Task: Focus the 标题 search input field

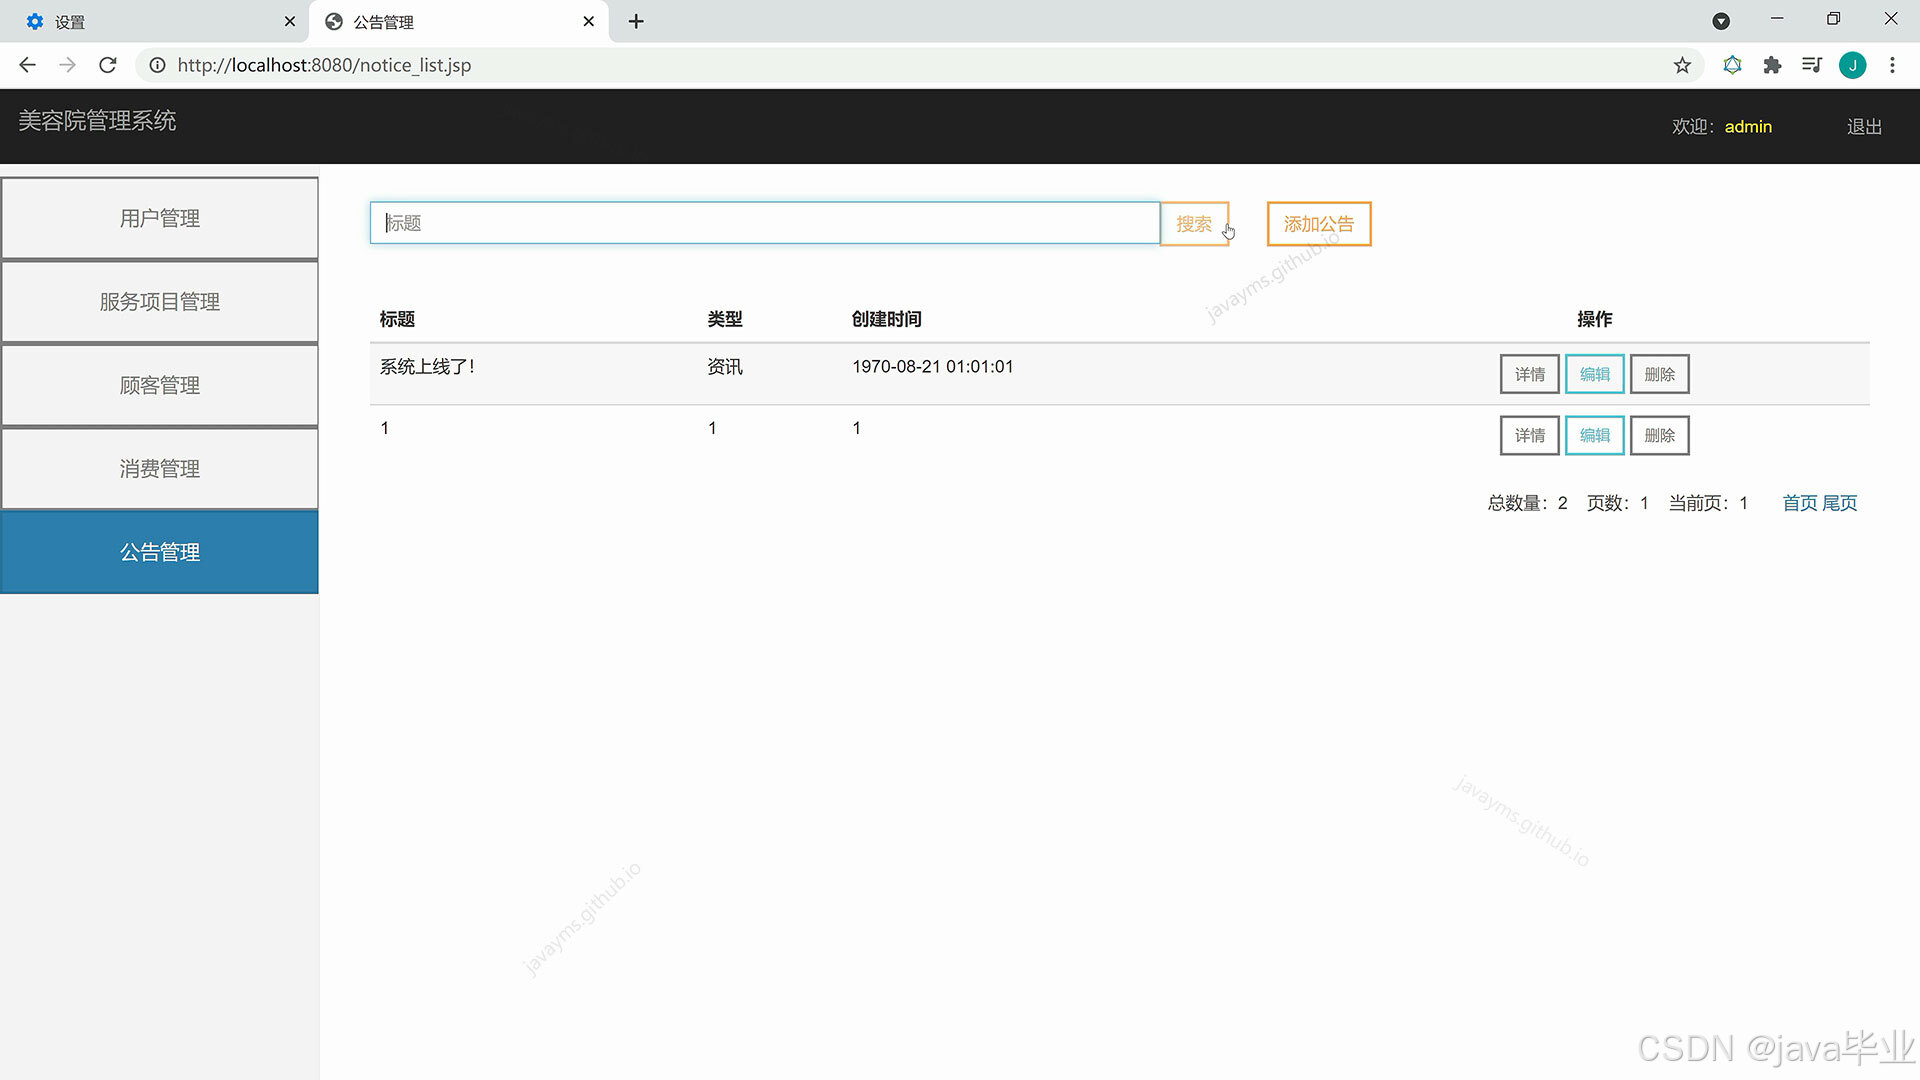Action: point(765,223)
